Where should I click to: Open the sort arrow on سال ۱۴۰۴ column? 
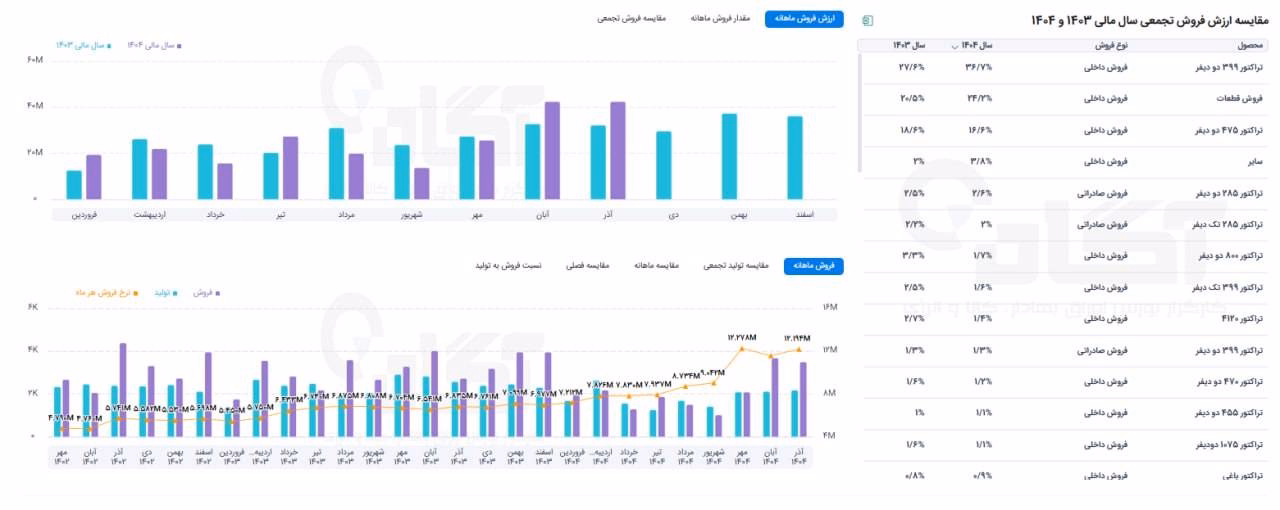955,46
